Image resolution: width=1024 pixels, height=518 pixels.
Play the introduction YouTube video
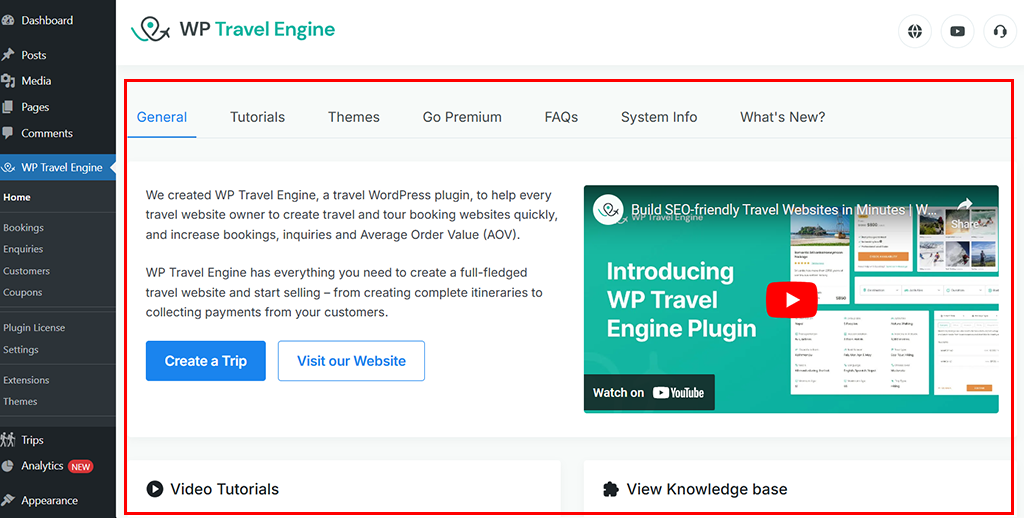pos(792,300)
